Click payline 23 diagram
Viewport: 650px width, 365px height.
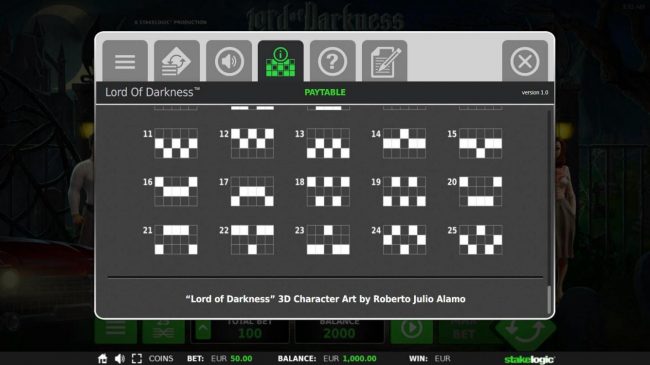point(328,240)
